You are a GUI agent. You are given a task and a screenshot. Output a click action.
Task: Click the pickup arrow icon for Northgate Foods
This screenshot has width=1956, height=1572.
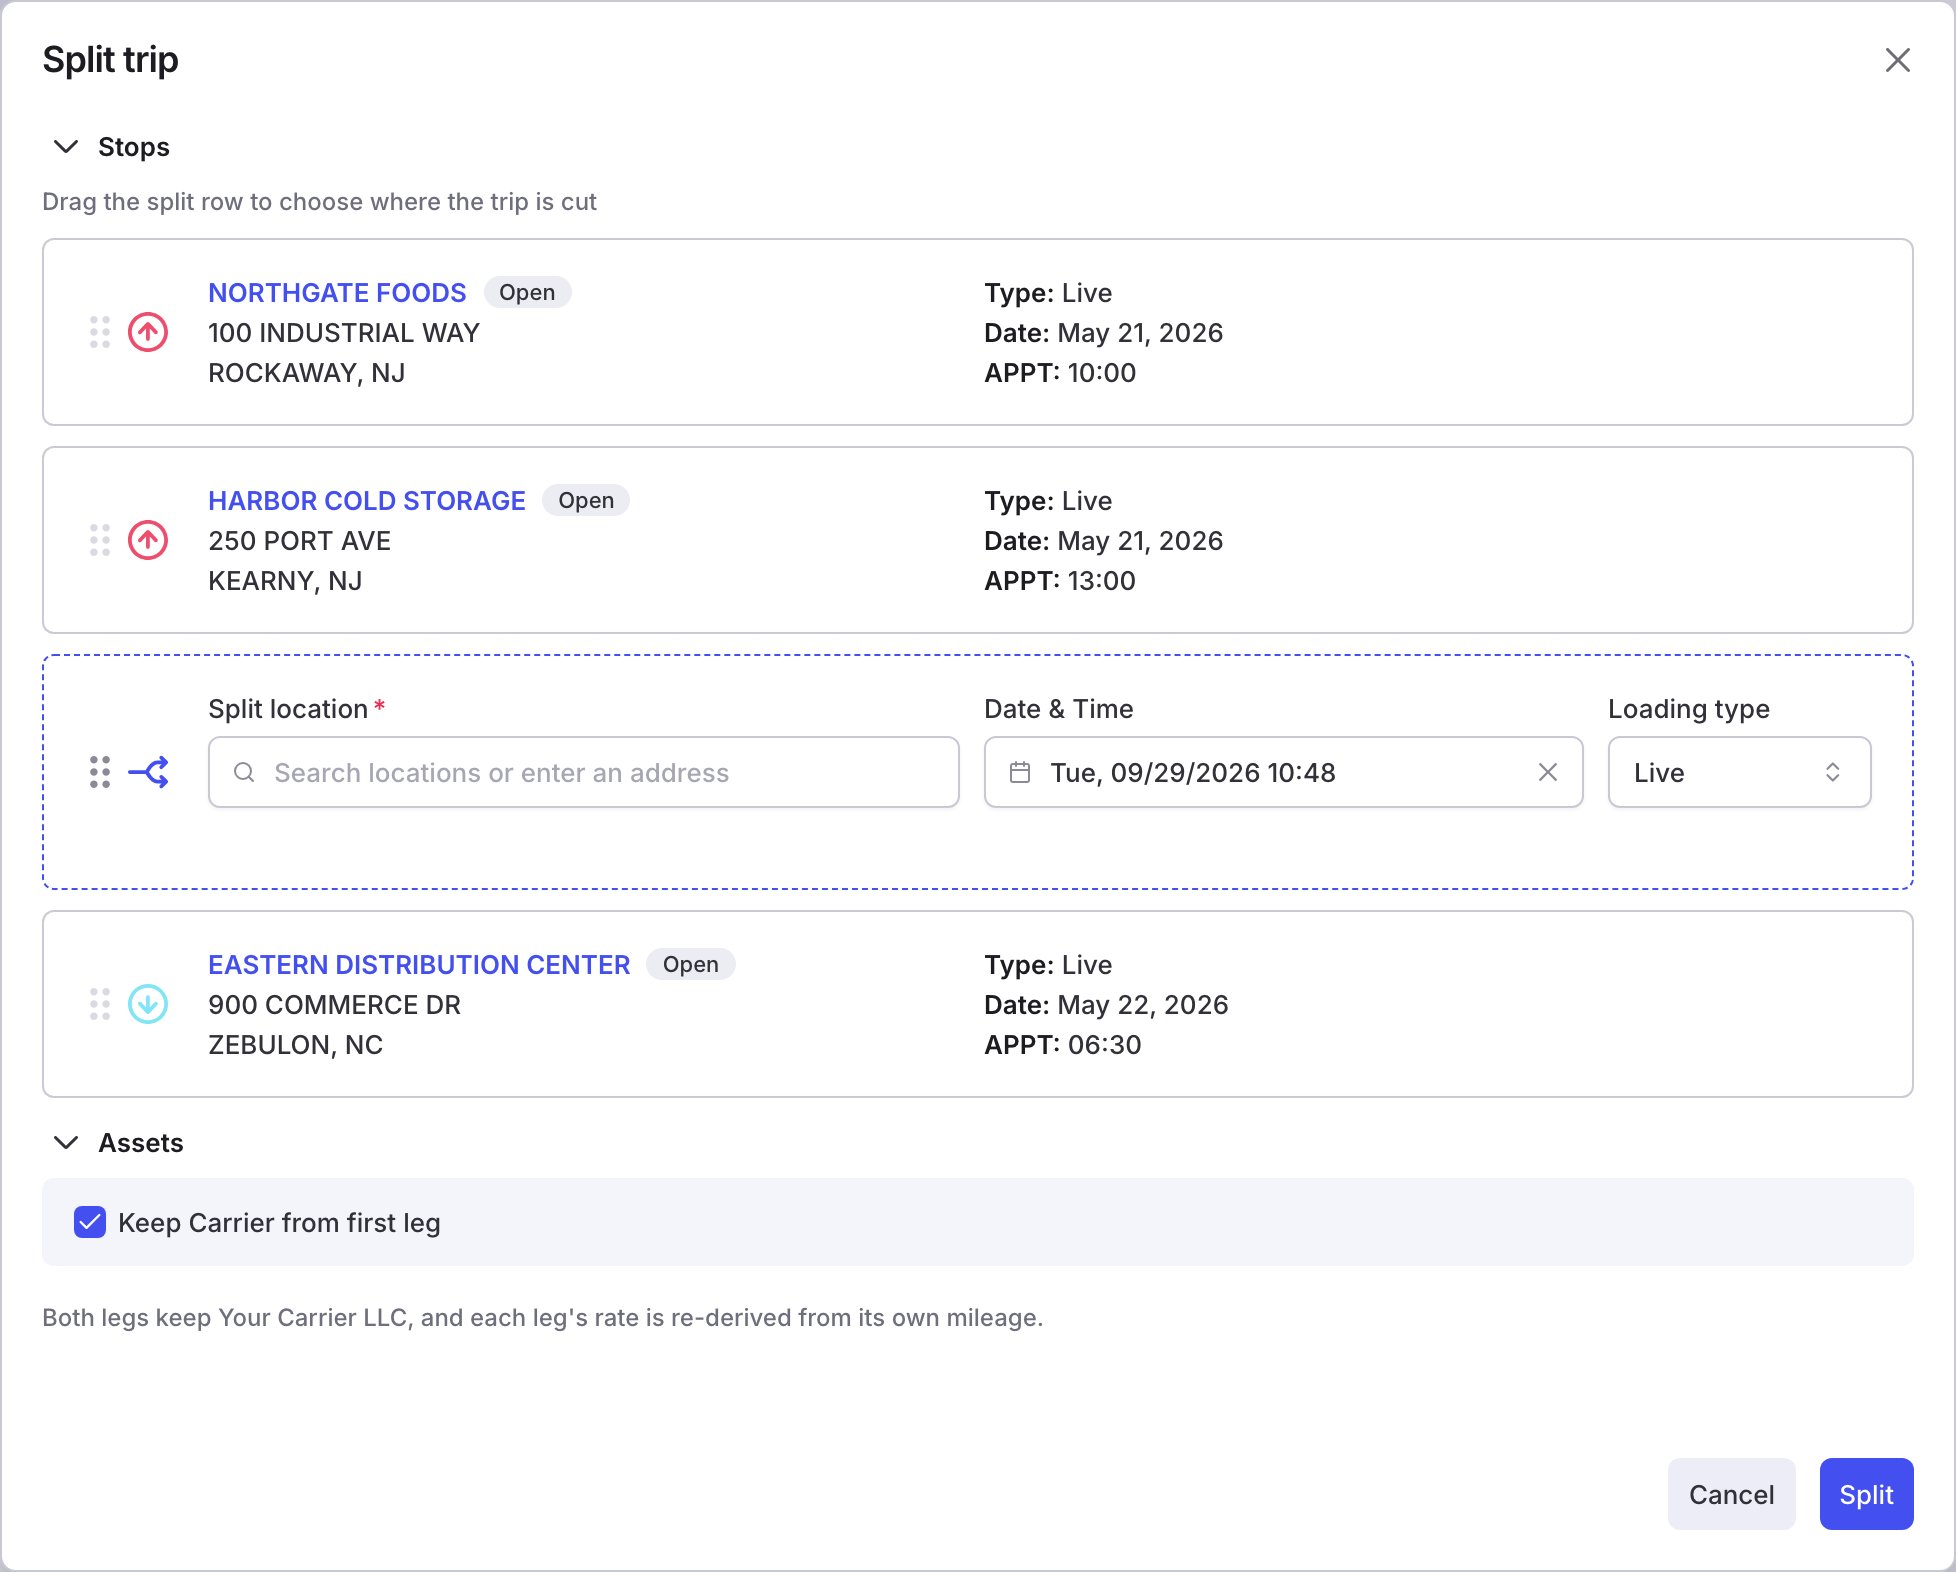click(x=148, y=332)
